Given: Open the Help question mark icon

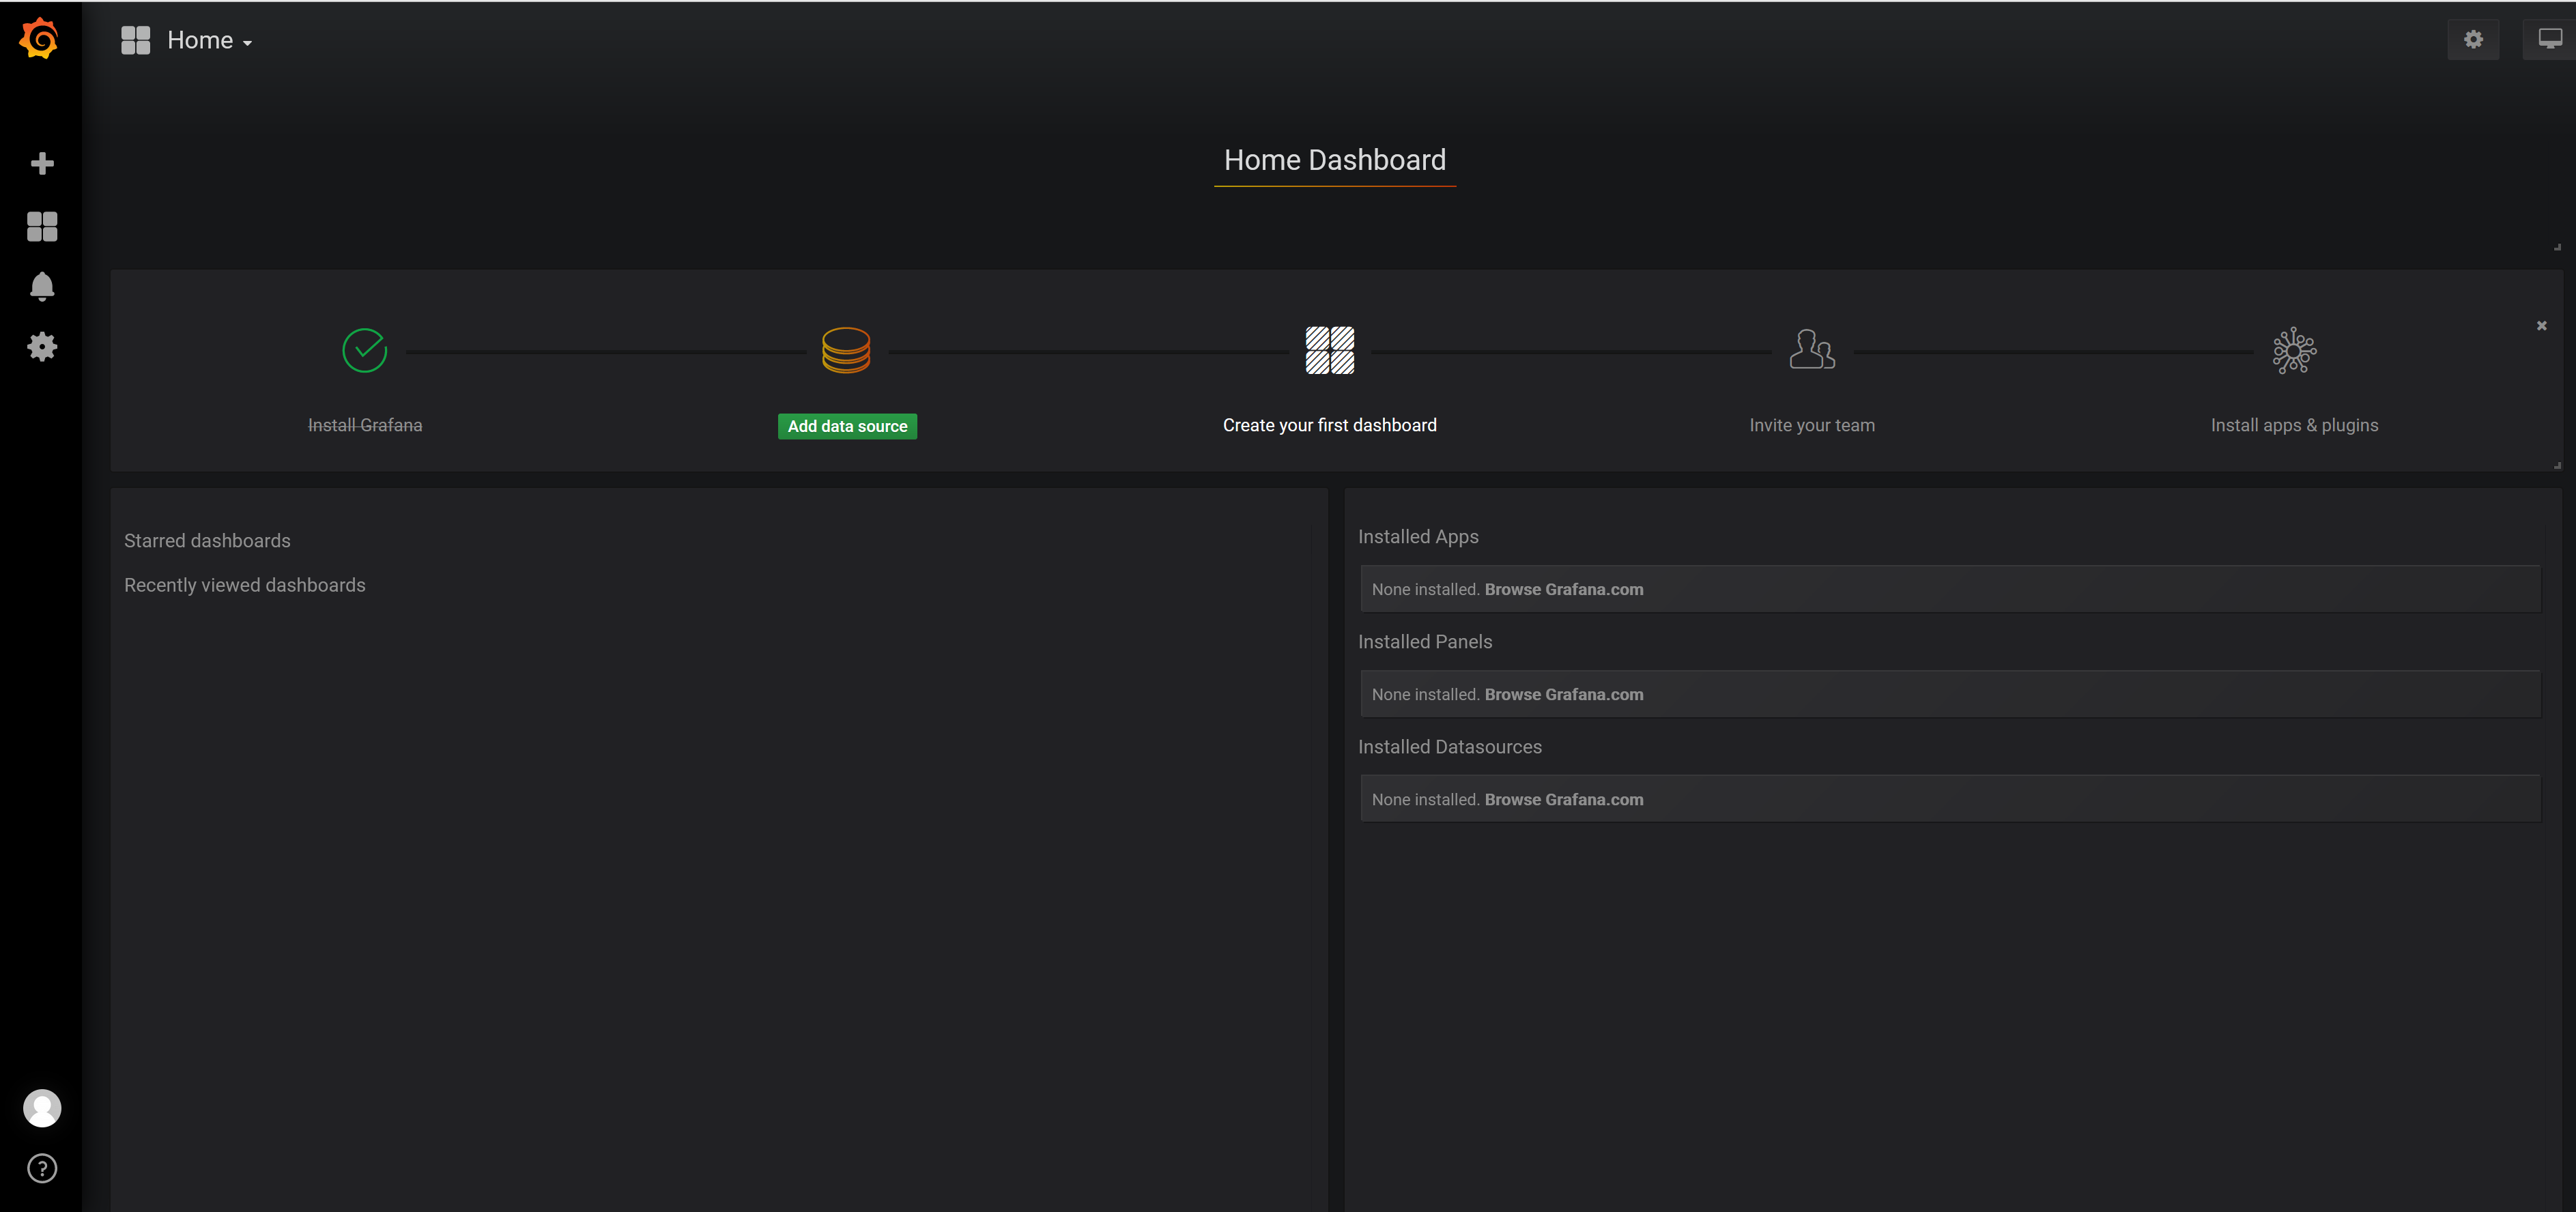Looking at the screenshot, I should pyautogui.click(x=42, y=1168).
